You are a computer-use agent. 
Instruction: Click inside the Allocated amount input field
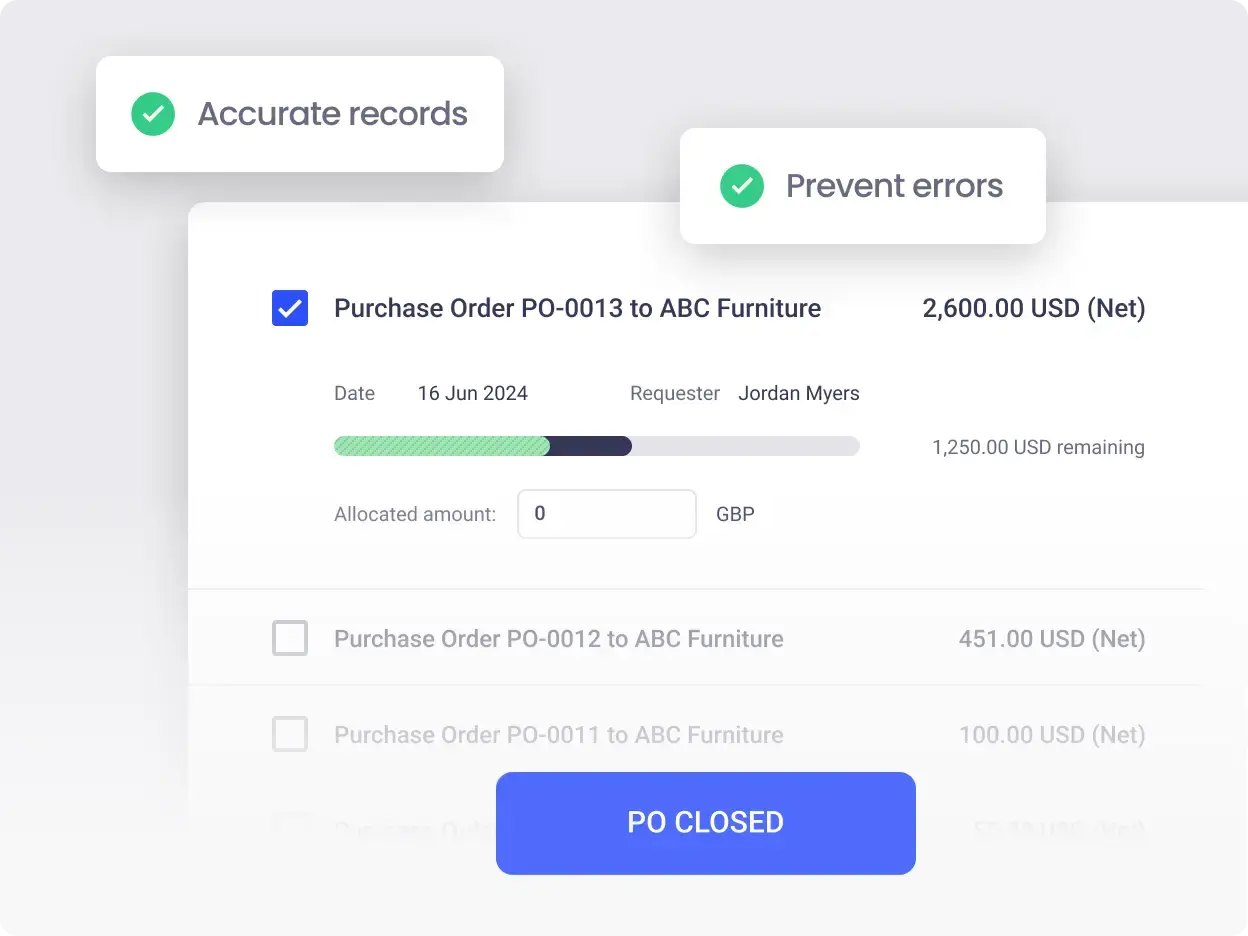[x=606, y=513]
